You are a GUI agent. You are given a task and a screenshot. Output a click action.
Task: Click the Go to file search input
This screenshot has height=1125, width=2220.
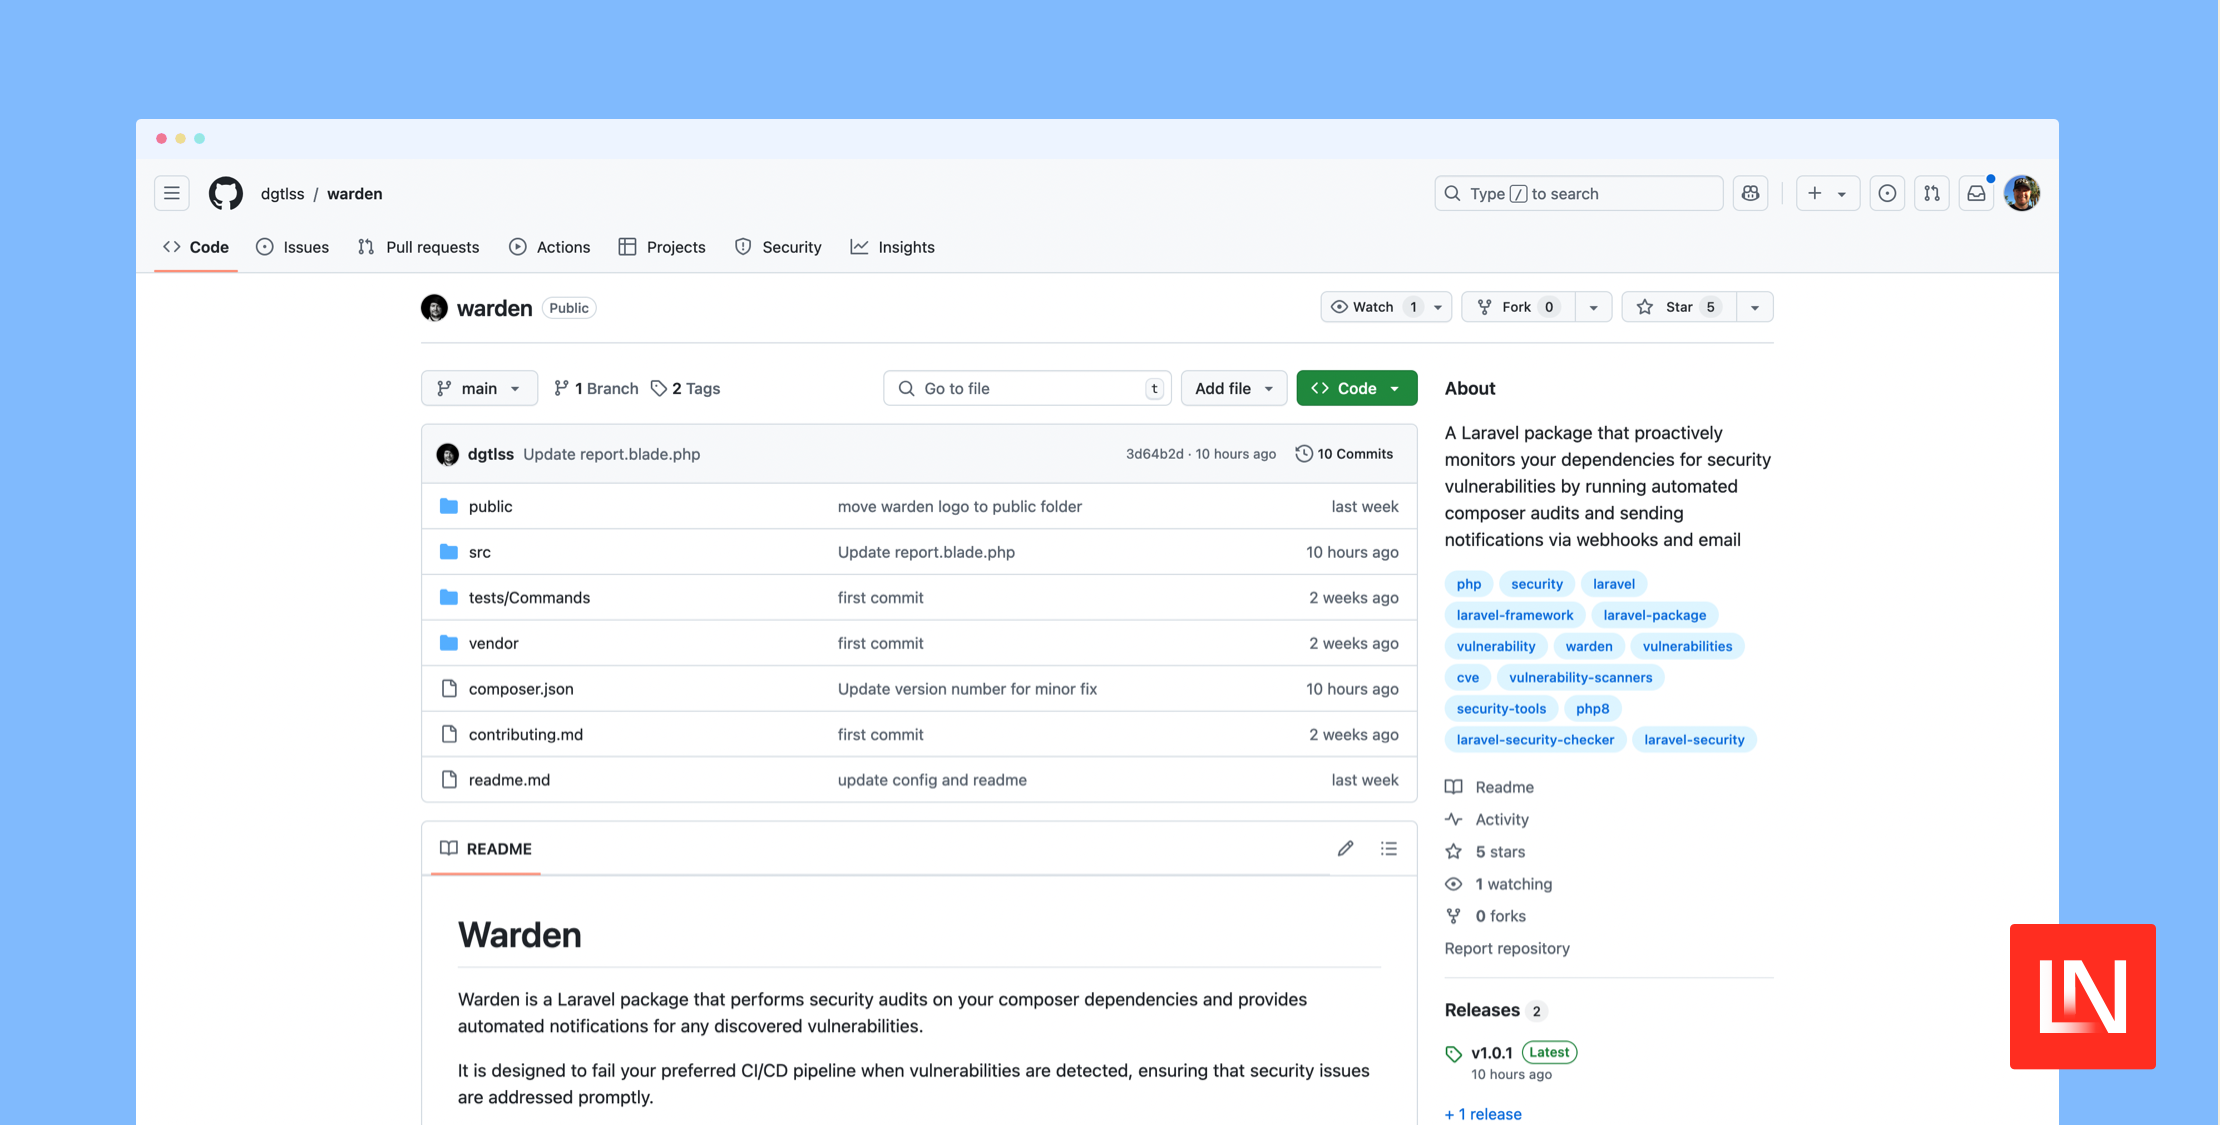coord(1028,387)
